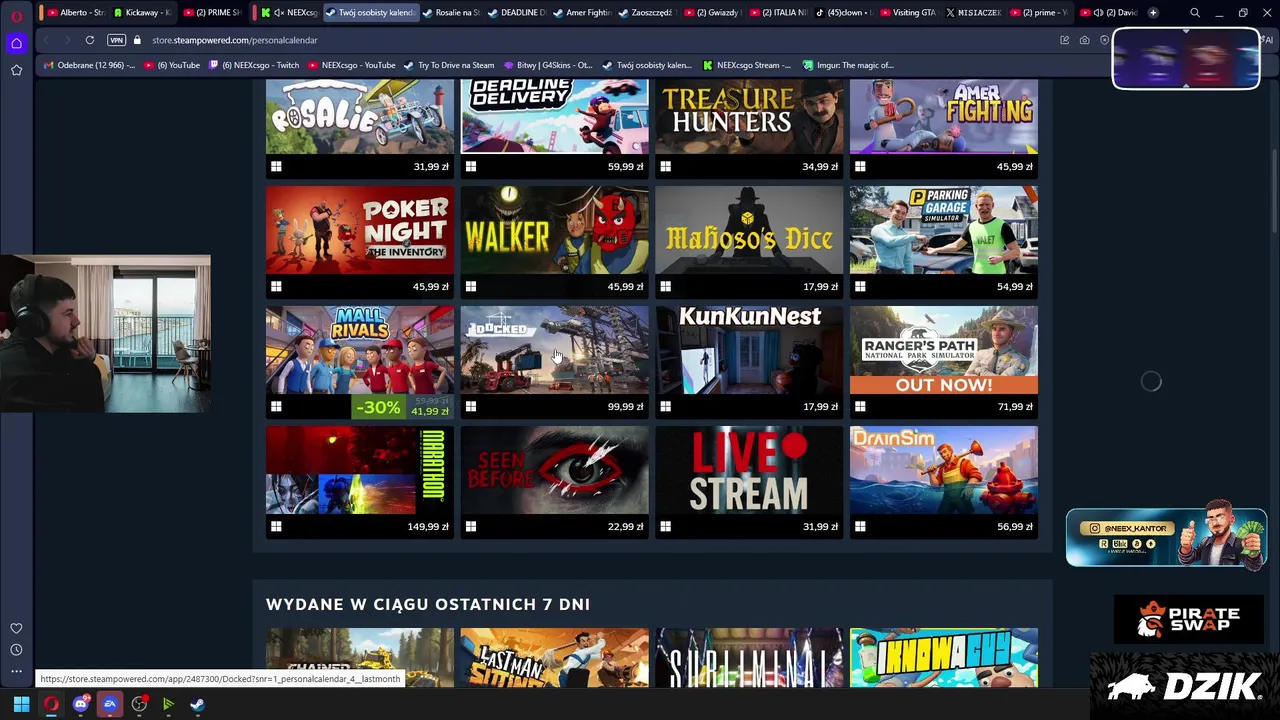Open the Last Man Sitting capsule below
Image resolution: width=1280 pixels, height=720 pixels.
pyautogui.click(x=554, y=658)
